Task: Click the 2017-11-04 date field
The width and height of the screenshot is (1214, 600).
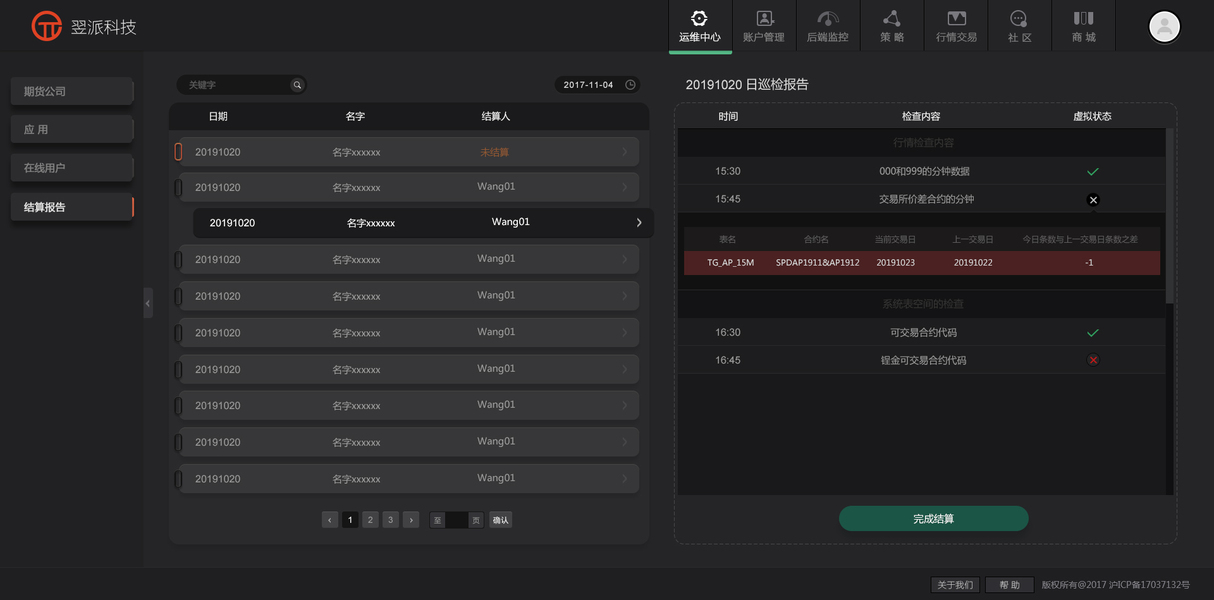Action: coord(597,85)
